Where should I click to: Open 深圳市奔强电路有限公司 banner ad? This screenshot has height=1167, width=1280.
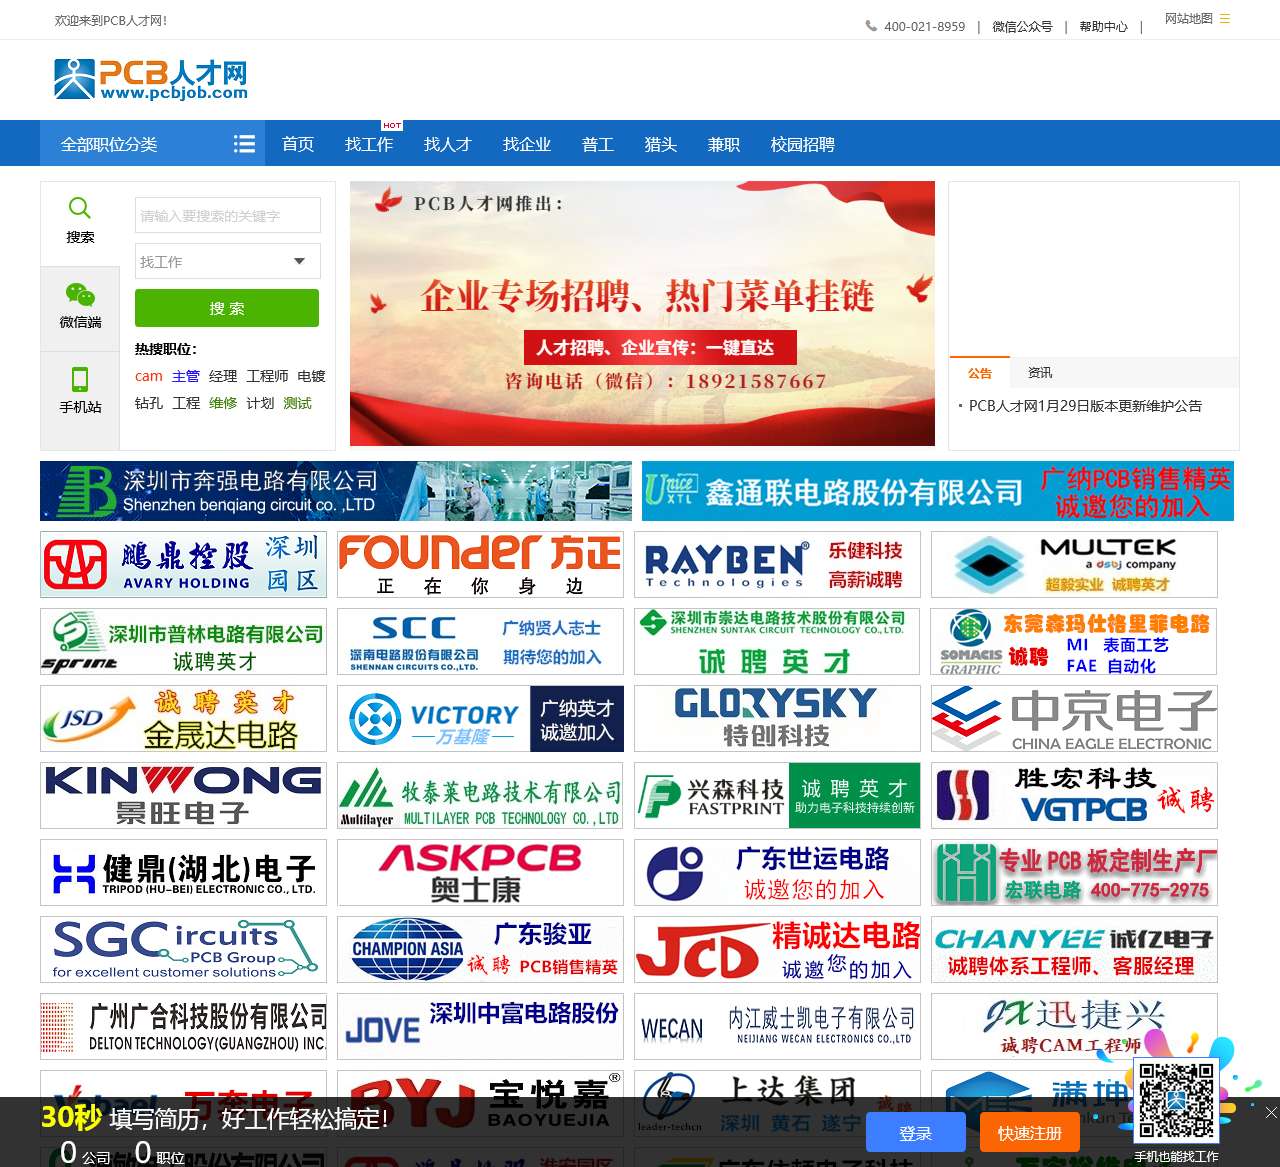[x=336, y=491]
